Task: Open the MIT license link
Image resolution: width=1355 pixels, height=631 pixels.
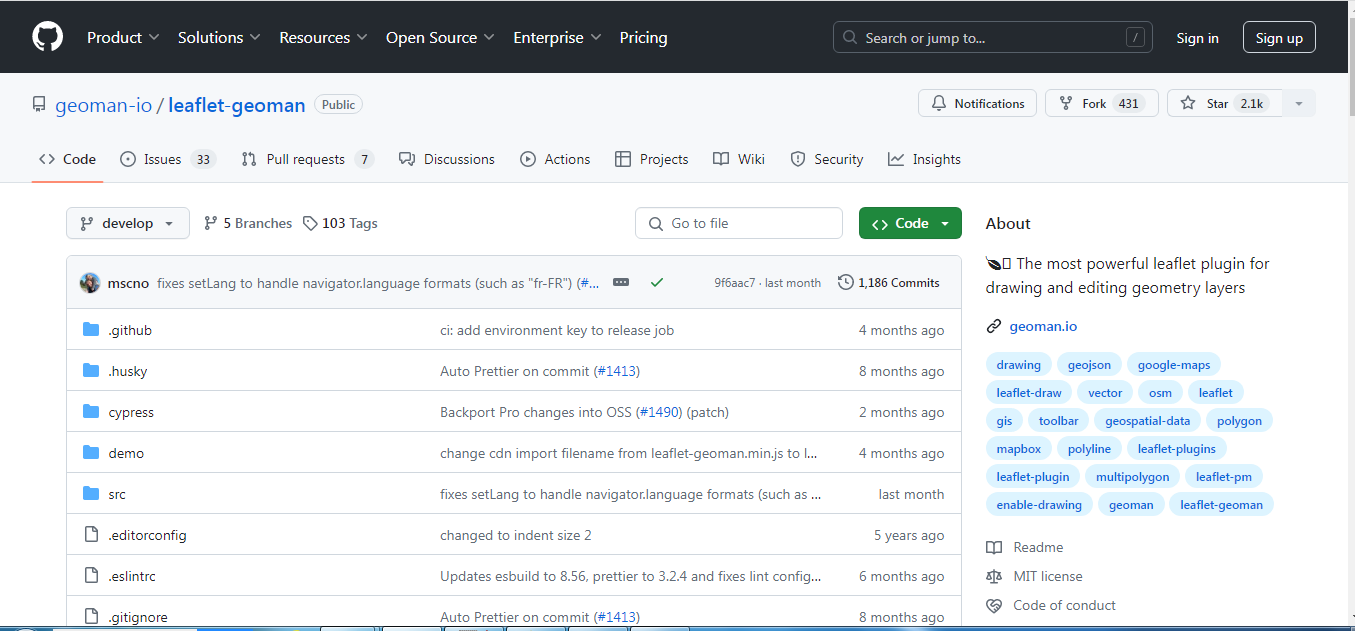Action: click(1034, 576)
